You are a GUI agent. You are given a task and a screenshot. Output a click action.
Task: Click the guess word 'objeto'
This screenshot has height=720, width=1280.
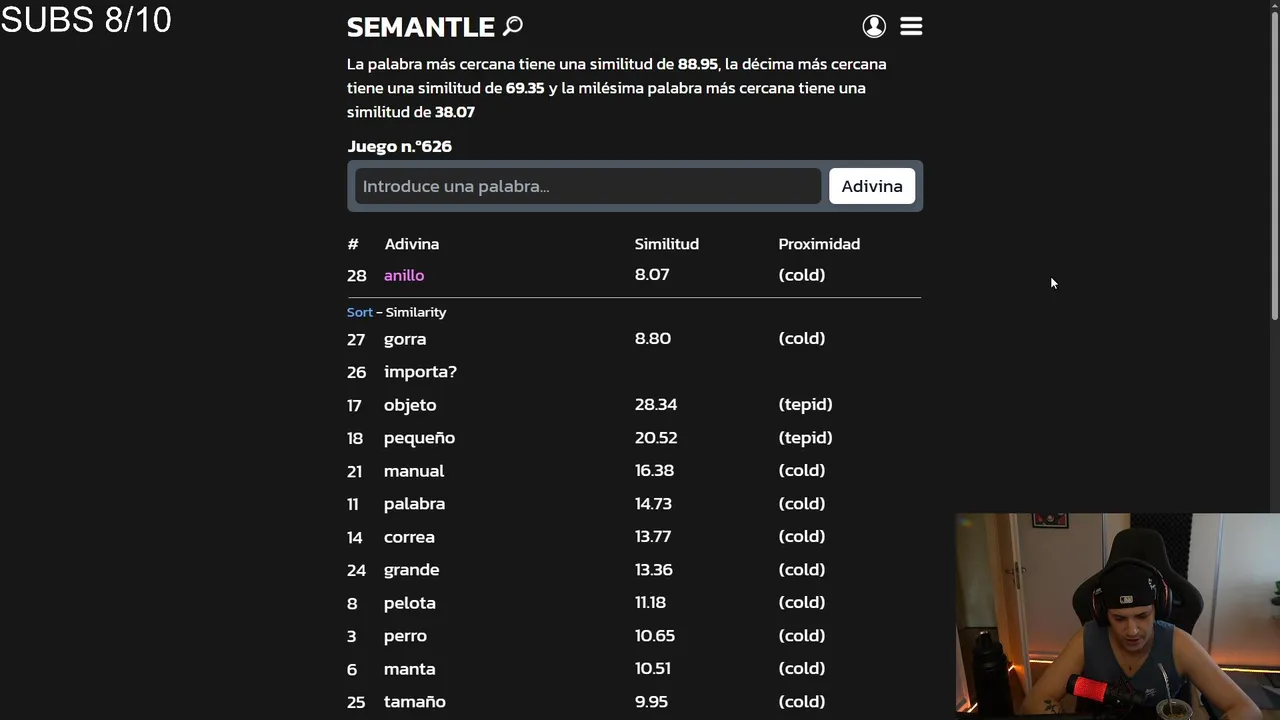[x=410, y=405]
